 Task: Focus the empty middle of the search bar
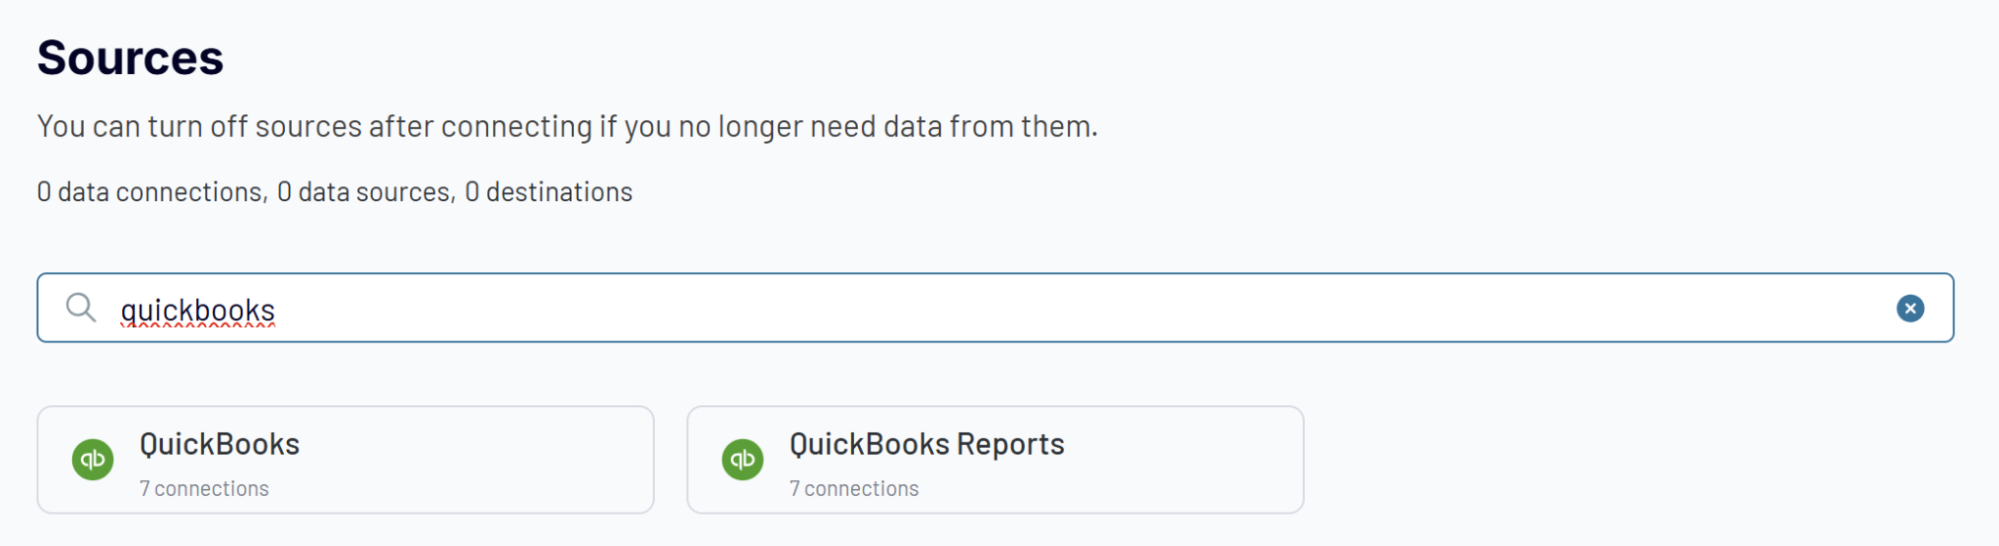tap(1000, 308)
